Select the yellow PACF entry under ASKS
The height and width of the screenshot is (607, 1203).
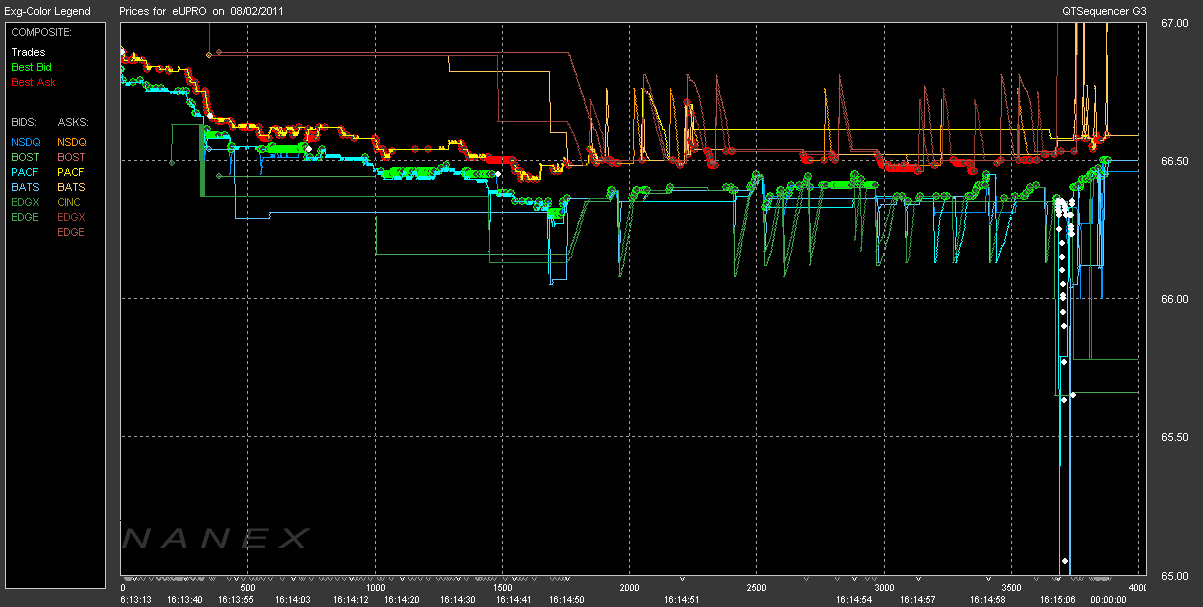point(71,172)
